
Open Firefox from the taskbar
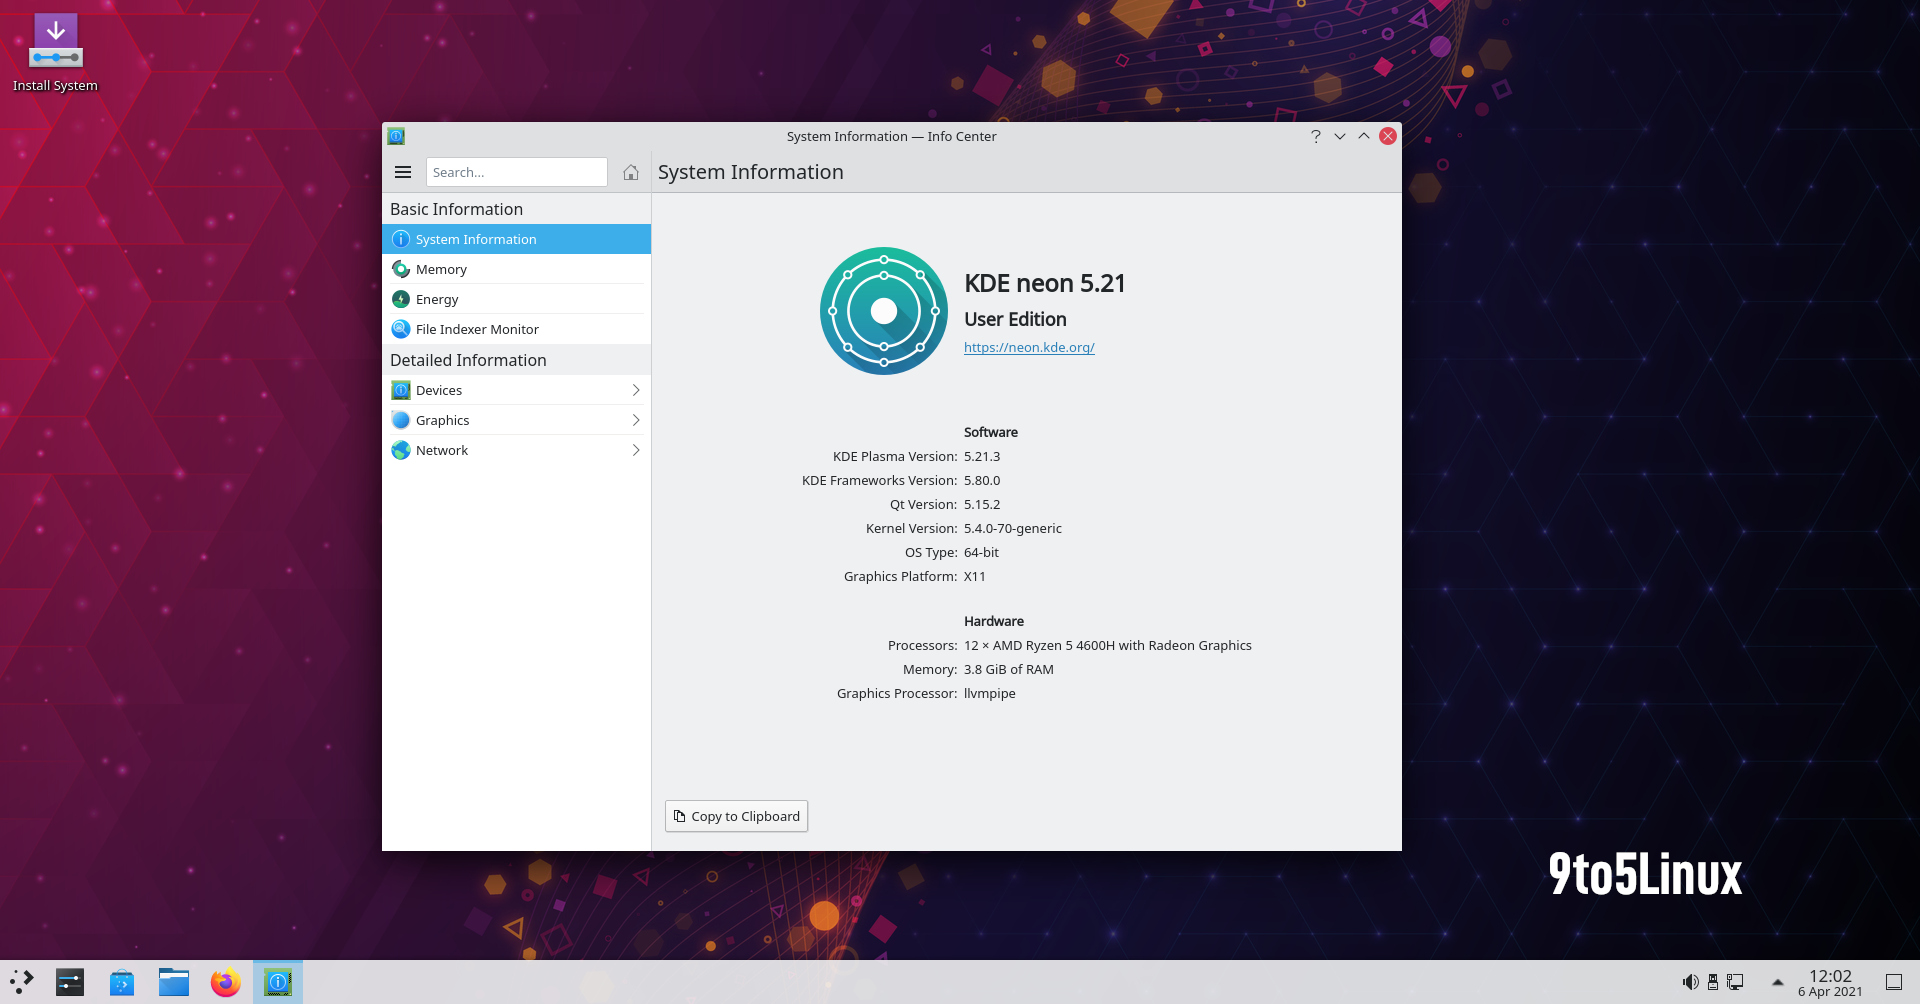tap(225, 981)
